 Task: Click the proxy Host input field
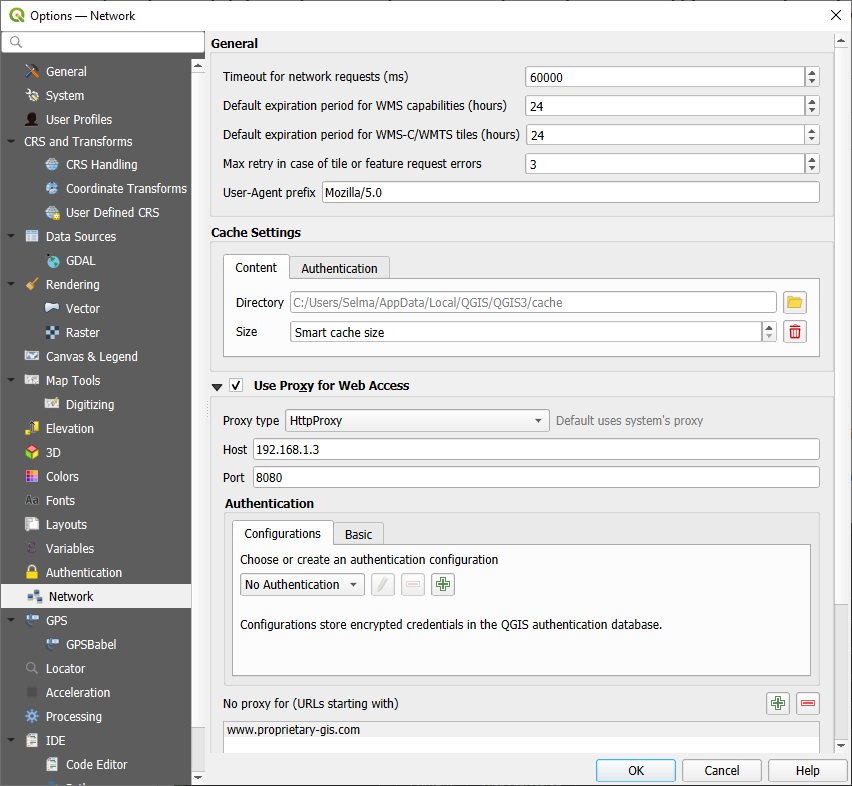point(535,450)
